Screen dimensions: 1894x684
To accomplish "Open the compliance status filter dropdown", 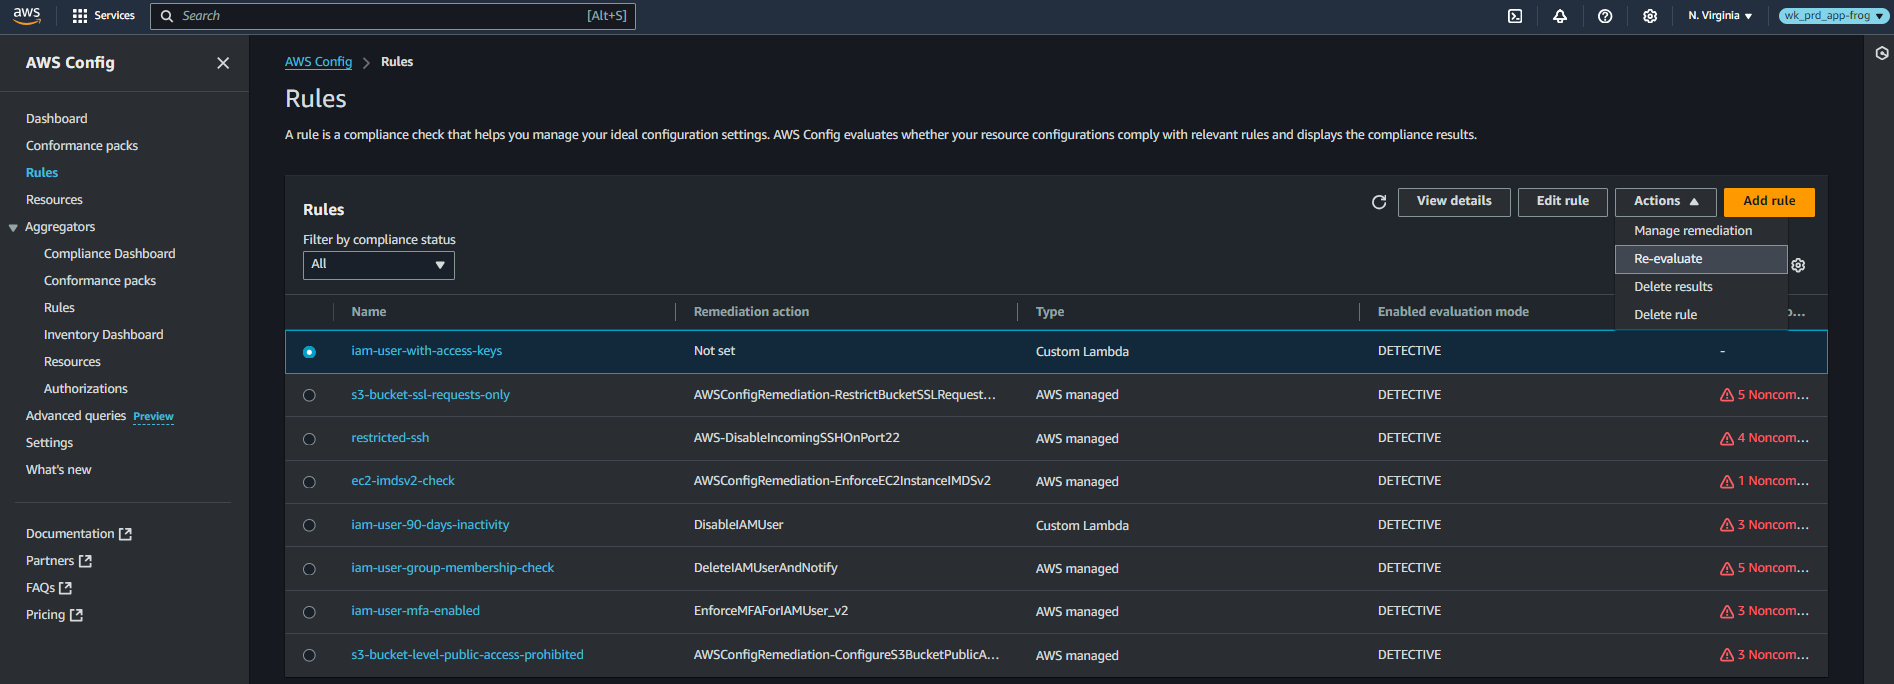I will point(378,265).
